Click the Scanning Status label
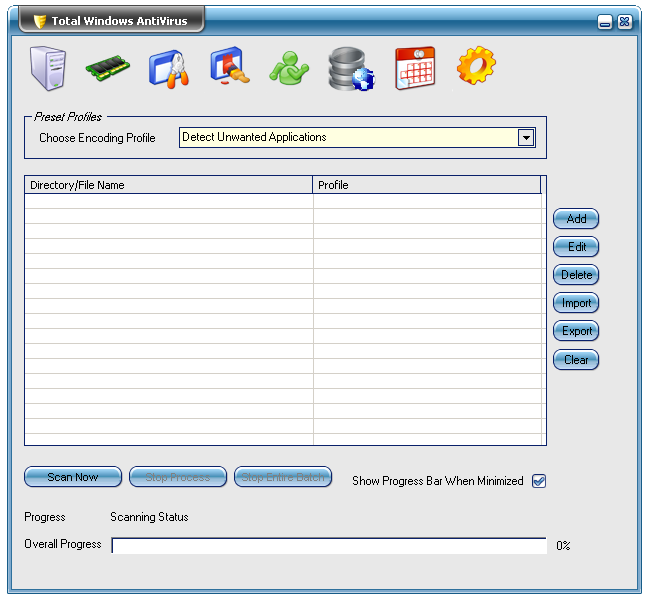The width and height of the screenshot is (655, 605). [149, 517]
